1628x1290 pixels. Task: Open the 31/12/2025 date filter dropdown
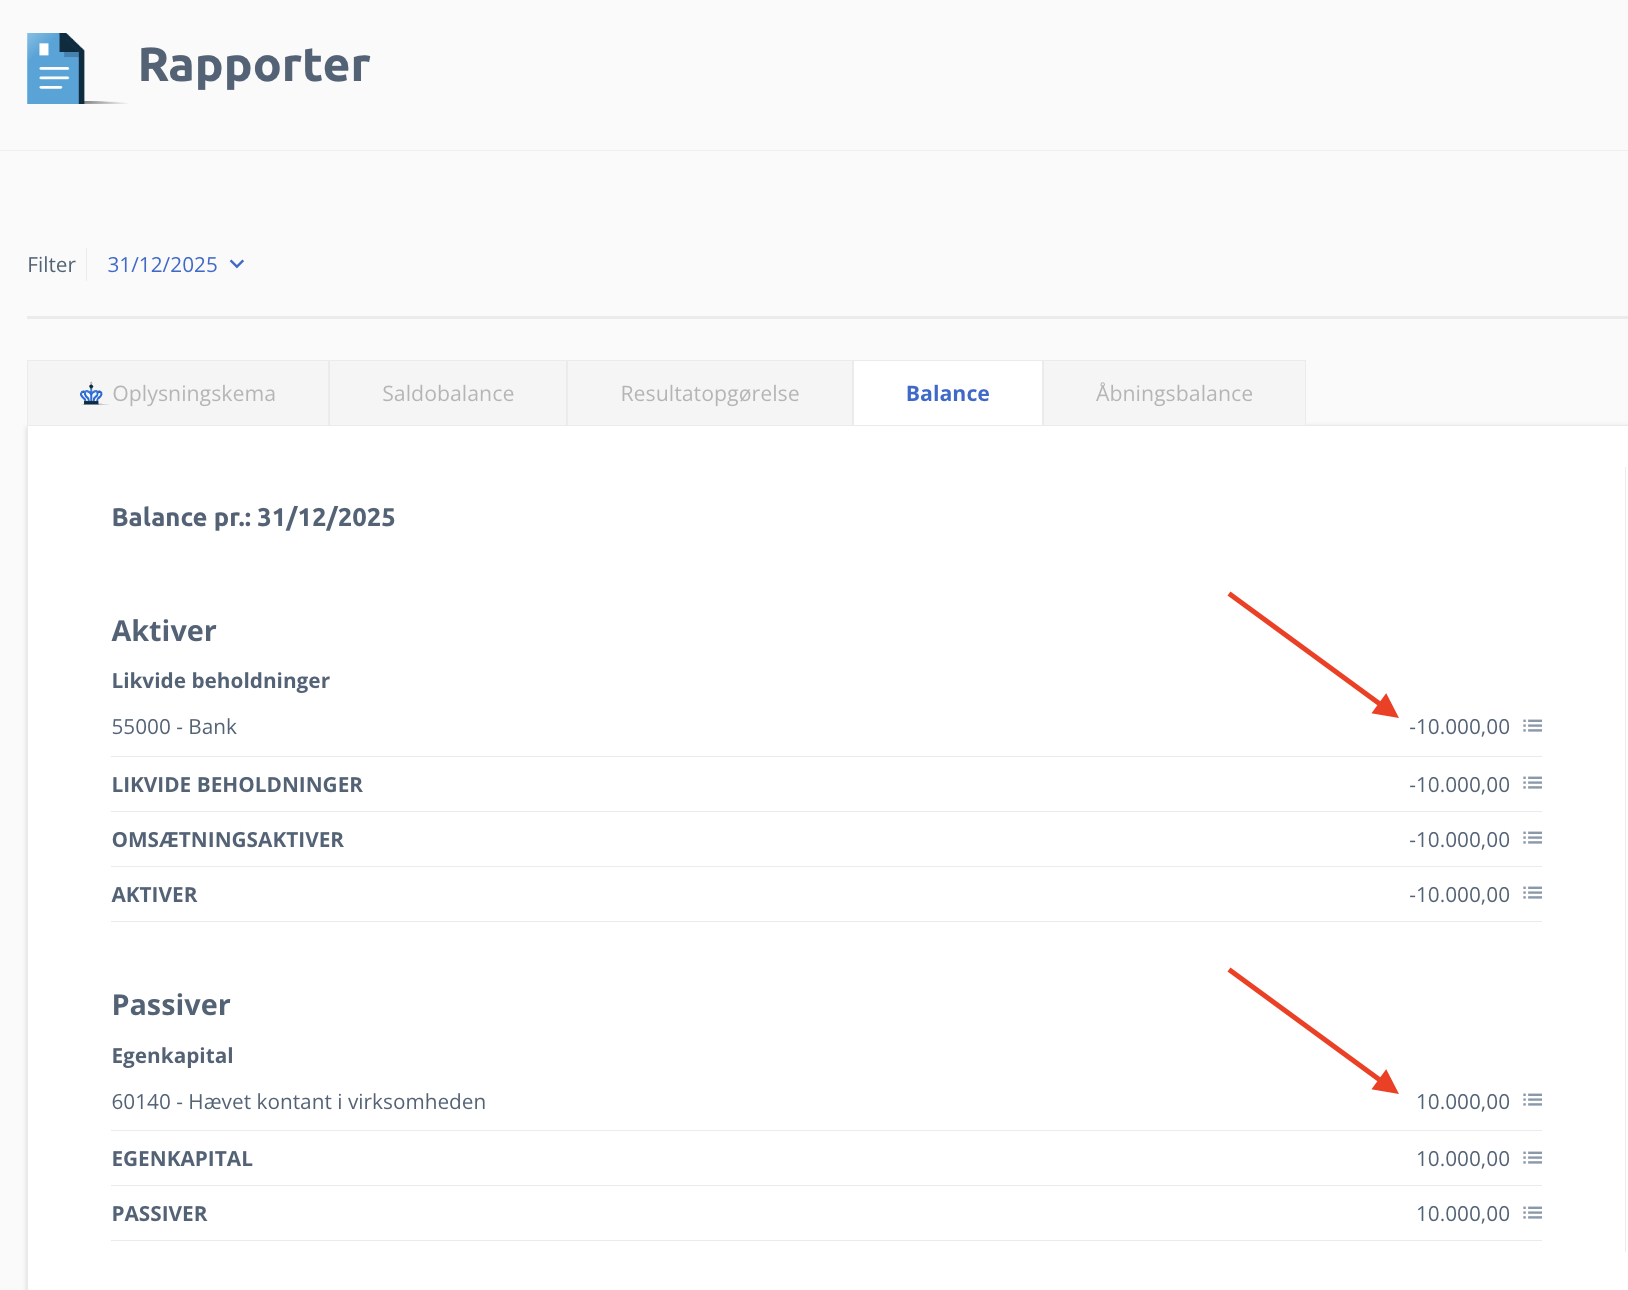point(163,265)
